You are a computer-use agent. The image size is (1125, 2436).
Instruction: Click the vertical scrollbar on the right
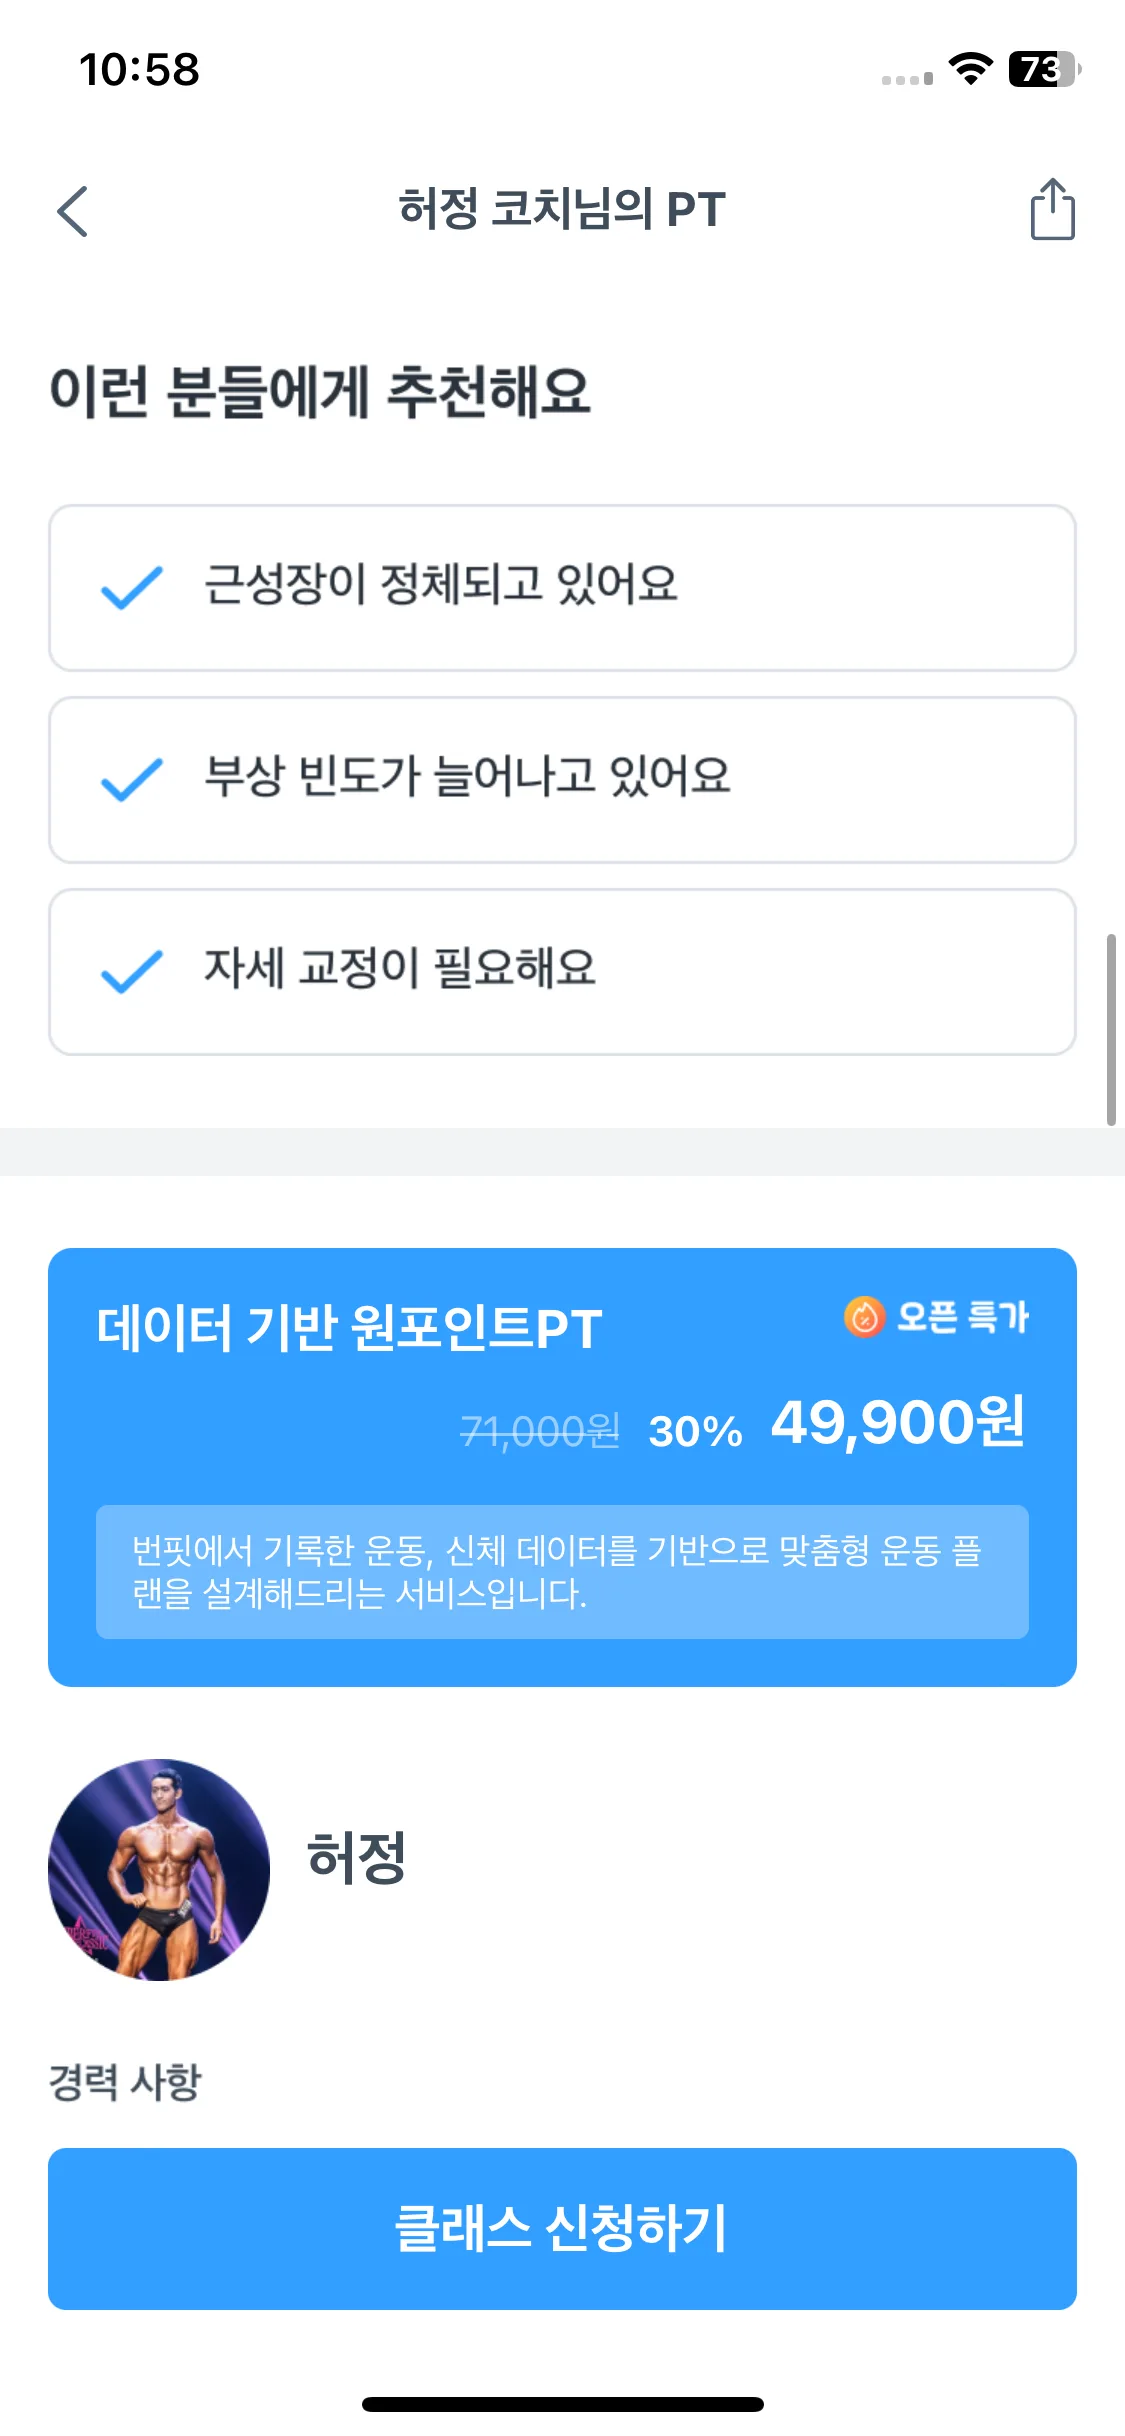(1110, 1030)
